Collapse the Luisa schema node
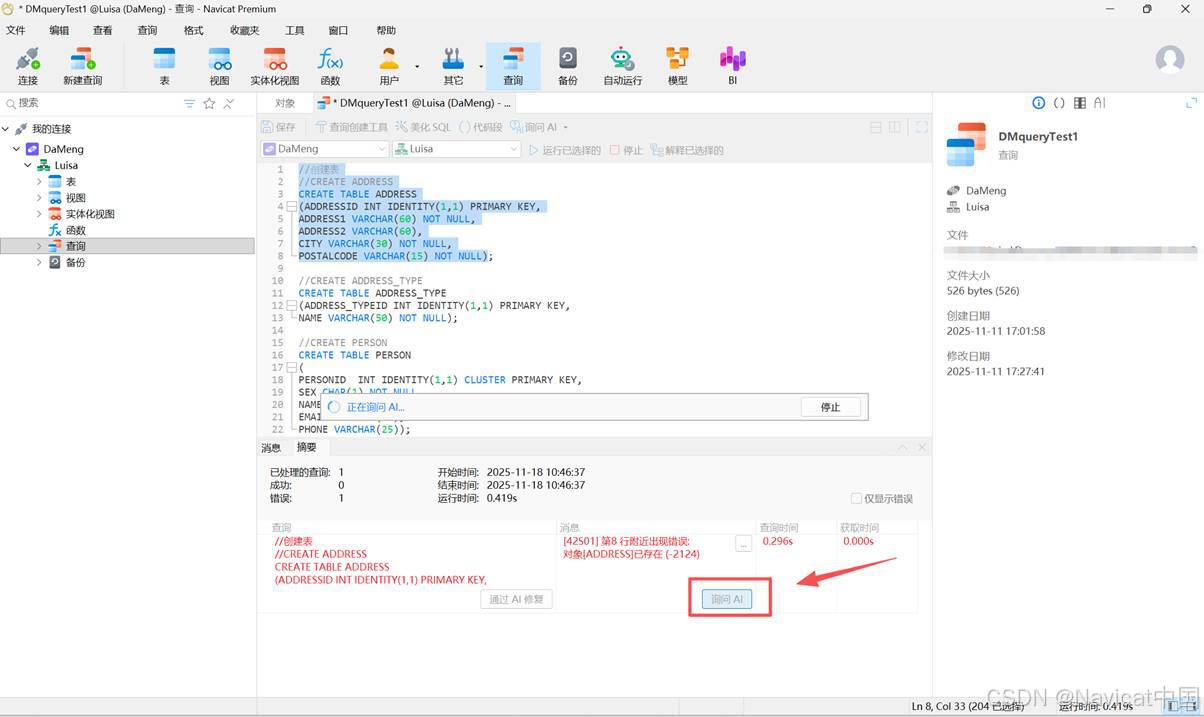This screenshot has width=1204, height=717. click(x=28, y=165)
